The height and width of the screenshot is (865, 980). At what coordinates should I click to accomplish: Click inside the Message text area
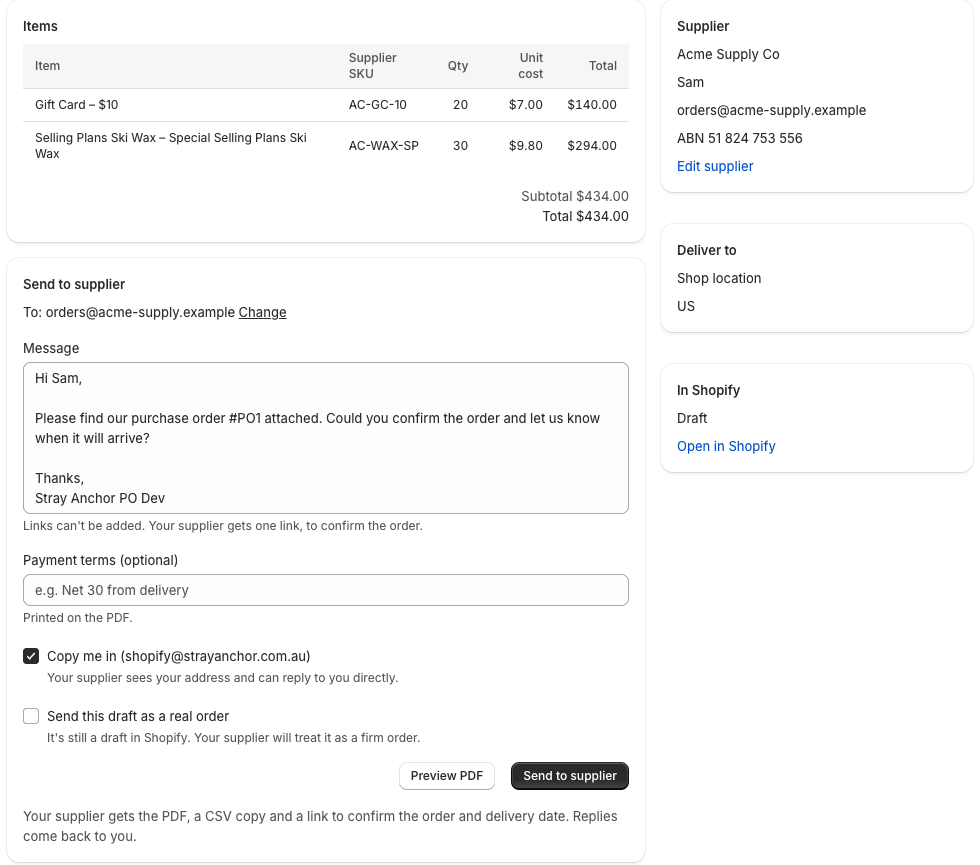326,438
